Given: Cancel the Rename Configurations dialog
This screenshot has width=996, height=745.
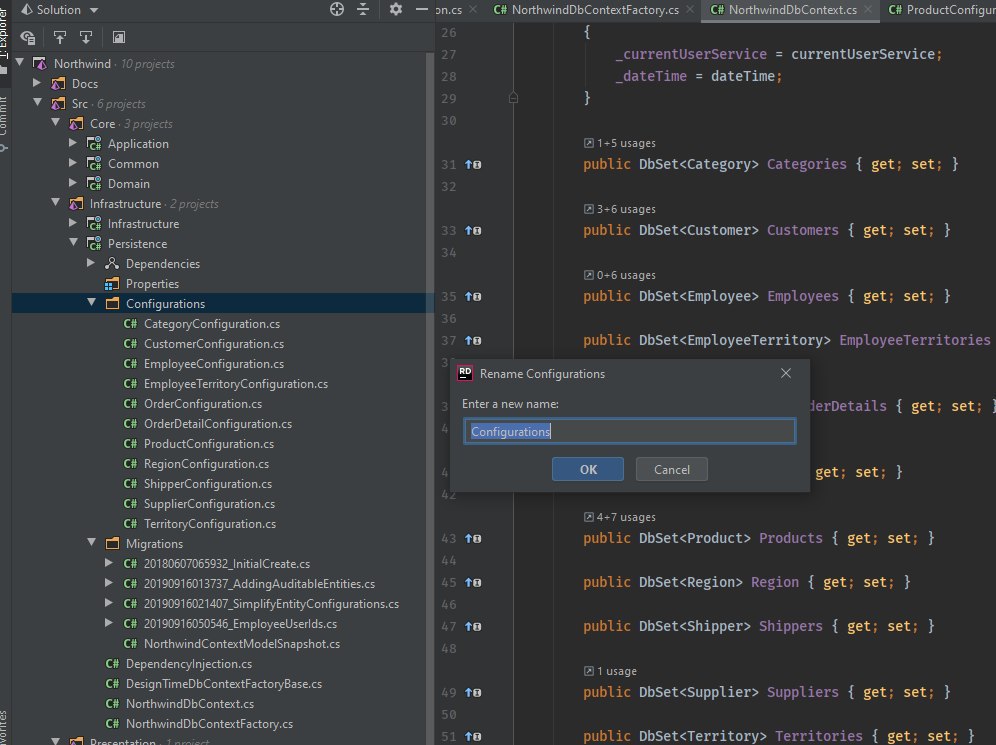Looking at the screenshot, I should click(671, 469).
